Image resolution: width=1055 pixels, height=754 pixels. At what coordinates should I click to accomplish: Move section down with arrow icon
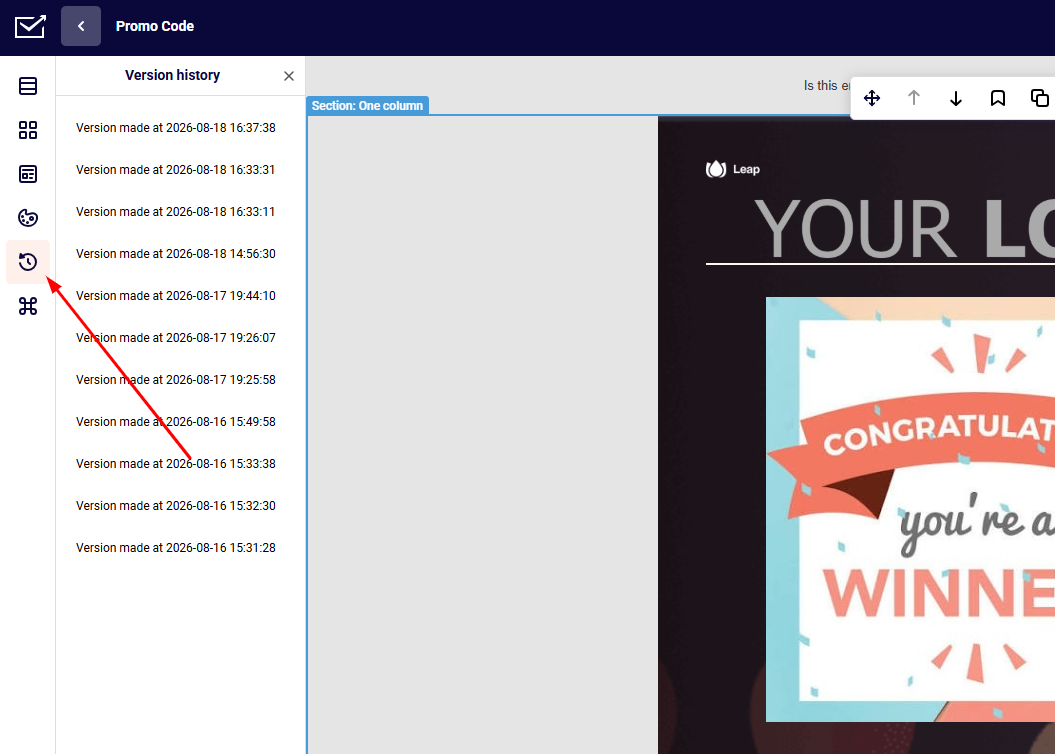pyautogui.click(x=955, y=98)
